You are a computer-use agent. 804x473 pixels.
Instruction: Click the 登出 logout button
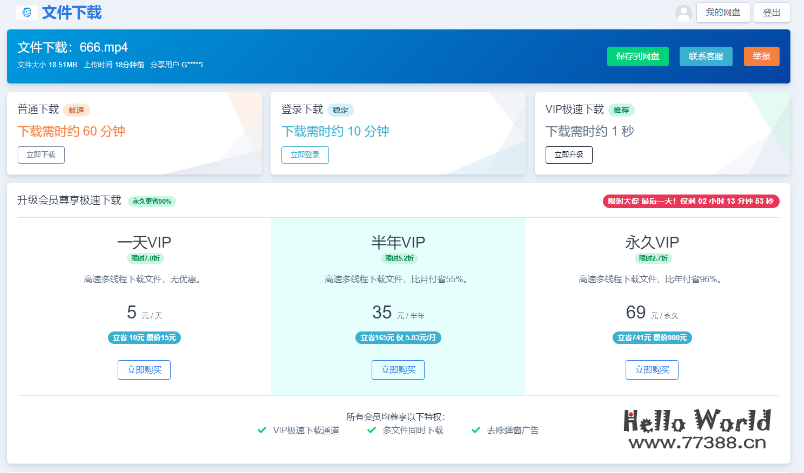[x=772, y=12]
